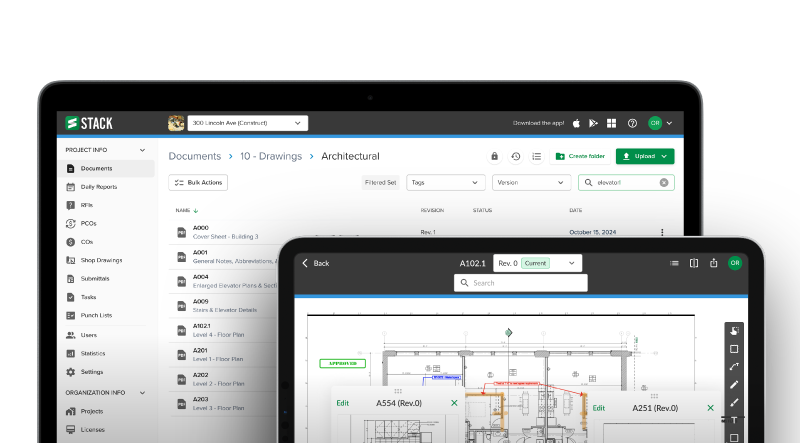Toggle the tablet compare view icon

pos(694,263)
